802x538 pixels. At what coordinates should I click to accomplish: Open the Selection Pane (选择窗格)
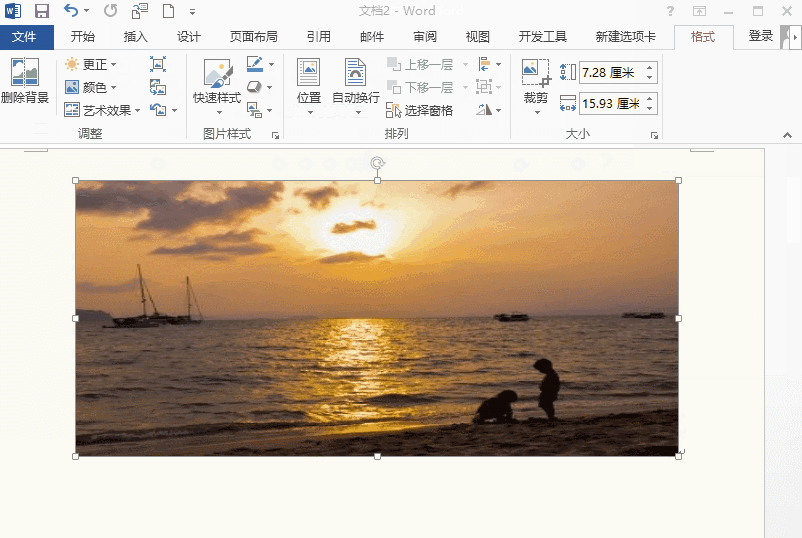pos(420,110)
